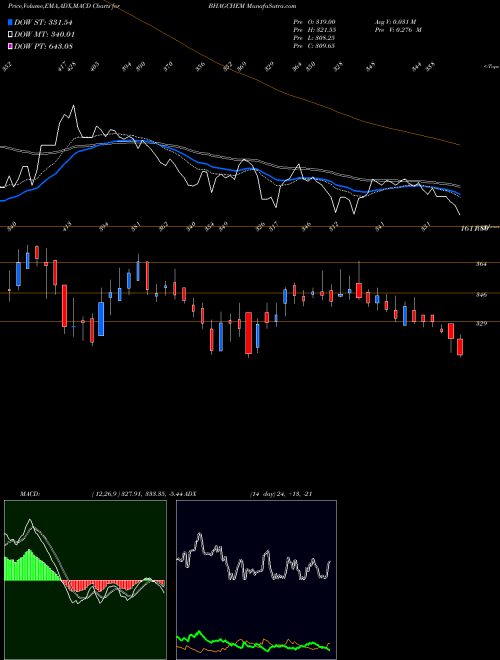
Task: Select the 'DOW MT: 340.01' legend text
Action: [45, 34]
